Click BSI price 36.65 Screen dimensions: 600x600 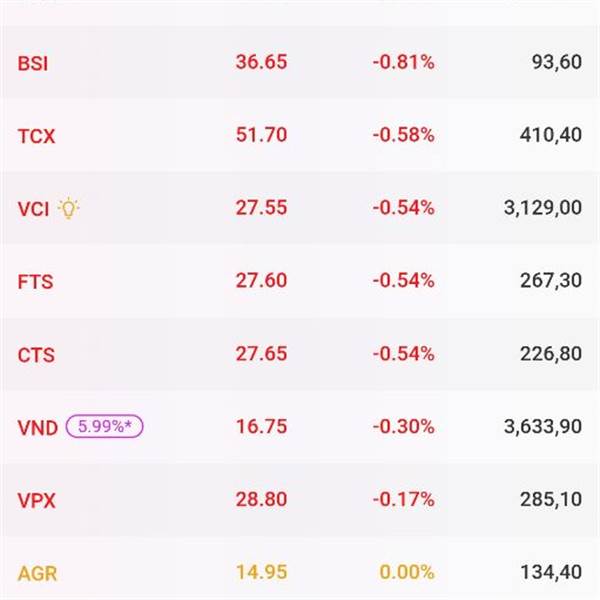(261, 62)
